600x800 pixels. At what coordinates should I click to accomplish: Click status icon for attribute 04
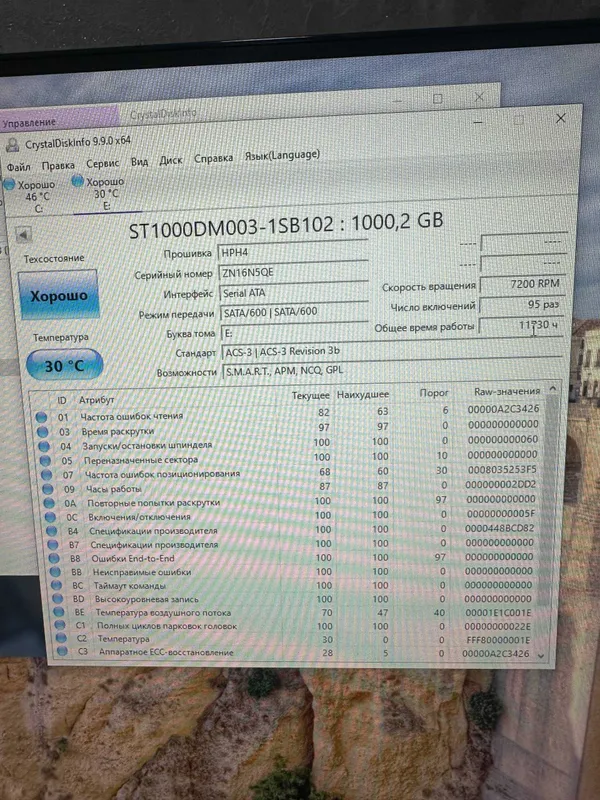point(44,446)
